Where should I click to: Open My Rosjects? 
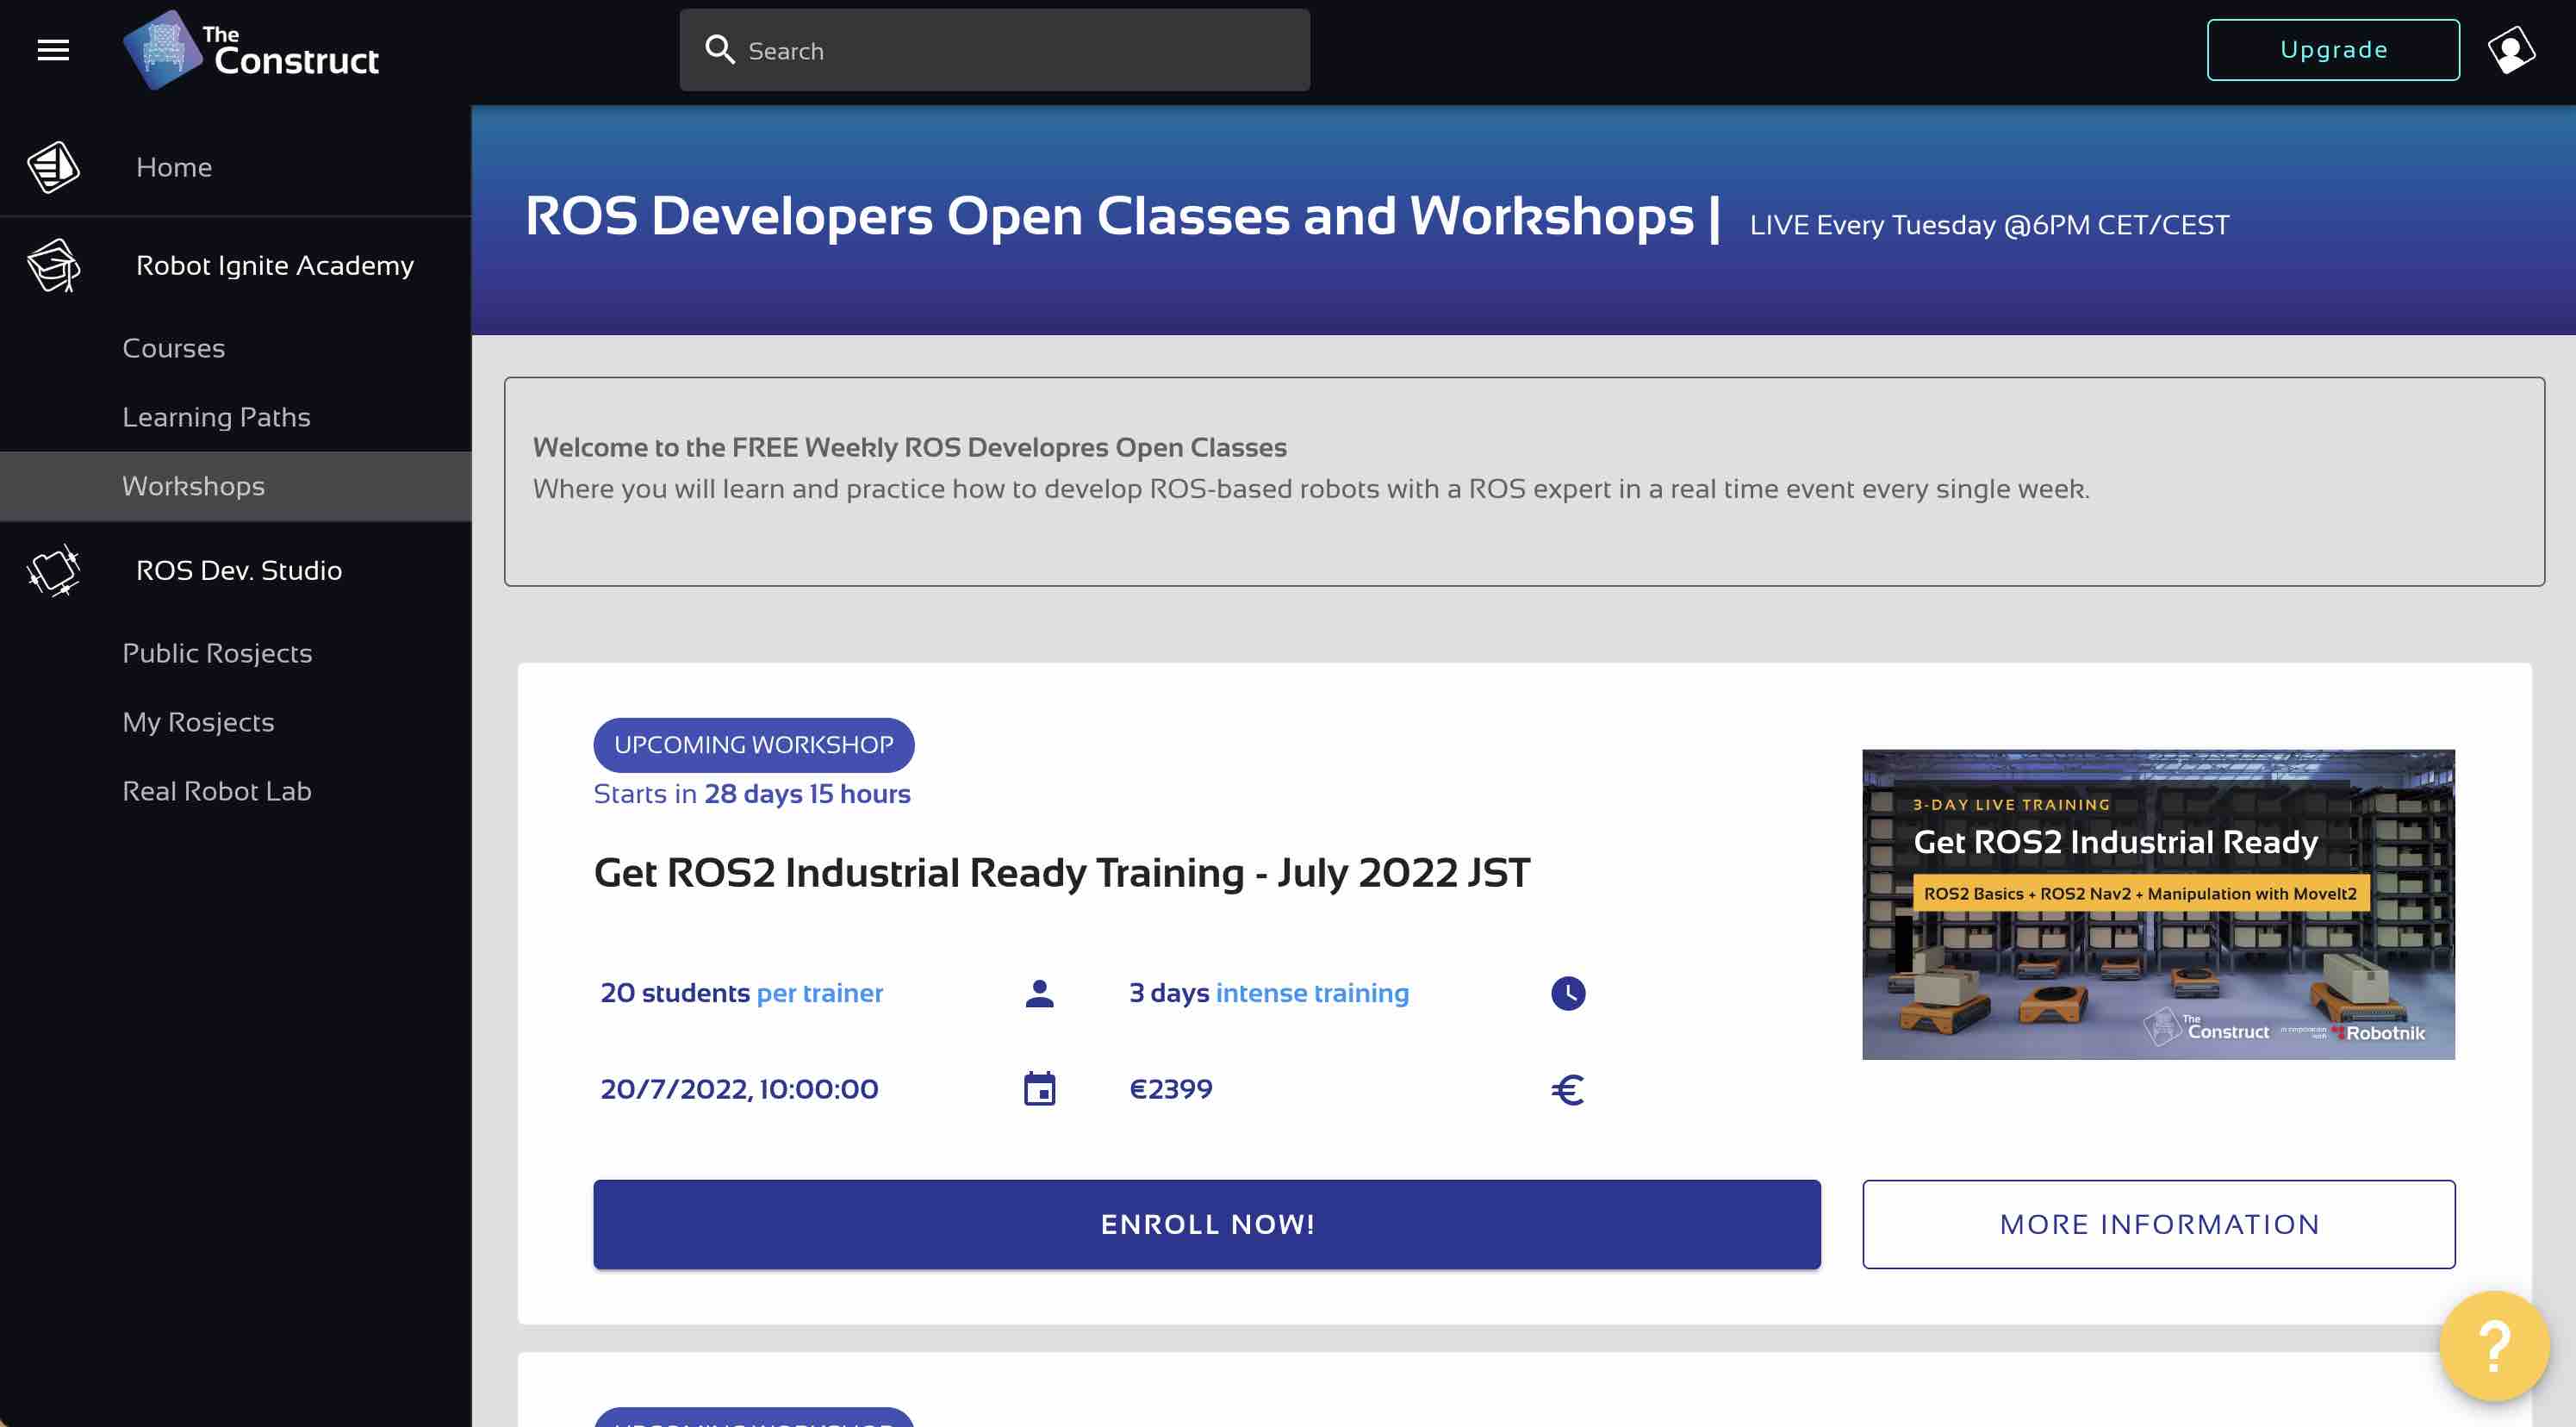[235, 722]
